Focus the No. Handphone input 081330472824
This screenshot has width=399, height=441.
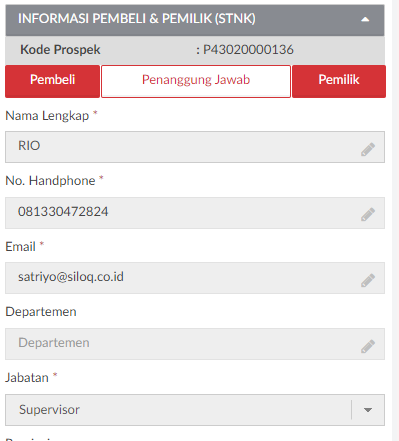click(x=195, y=213)
